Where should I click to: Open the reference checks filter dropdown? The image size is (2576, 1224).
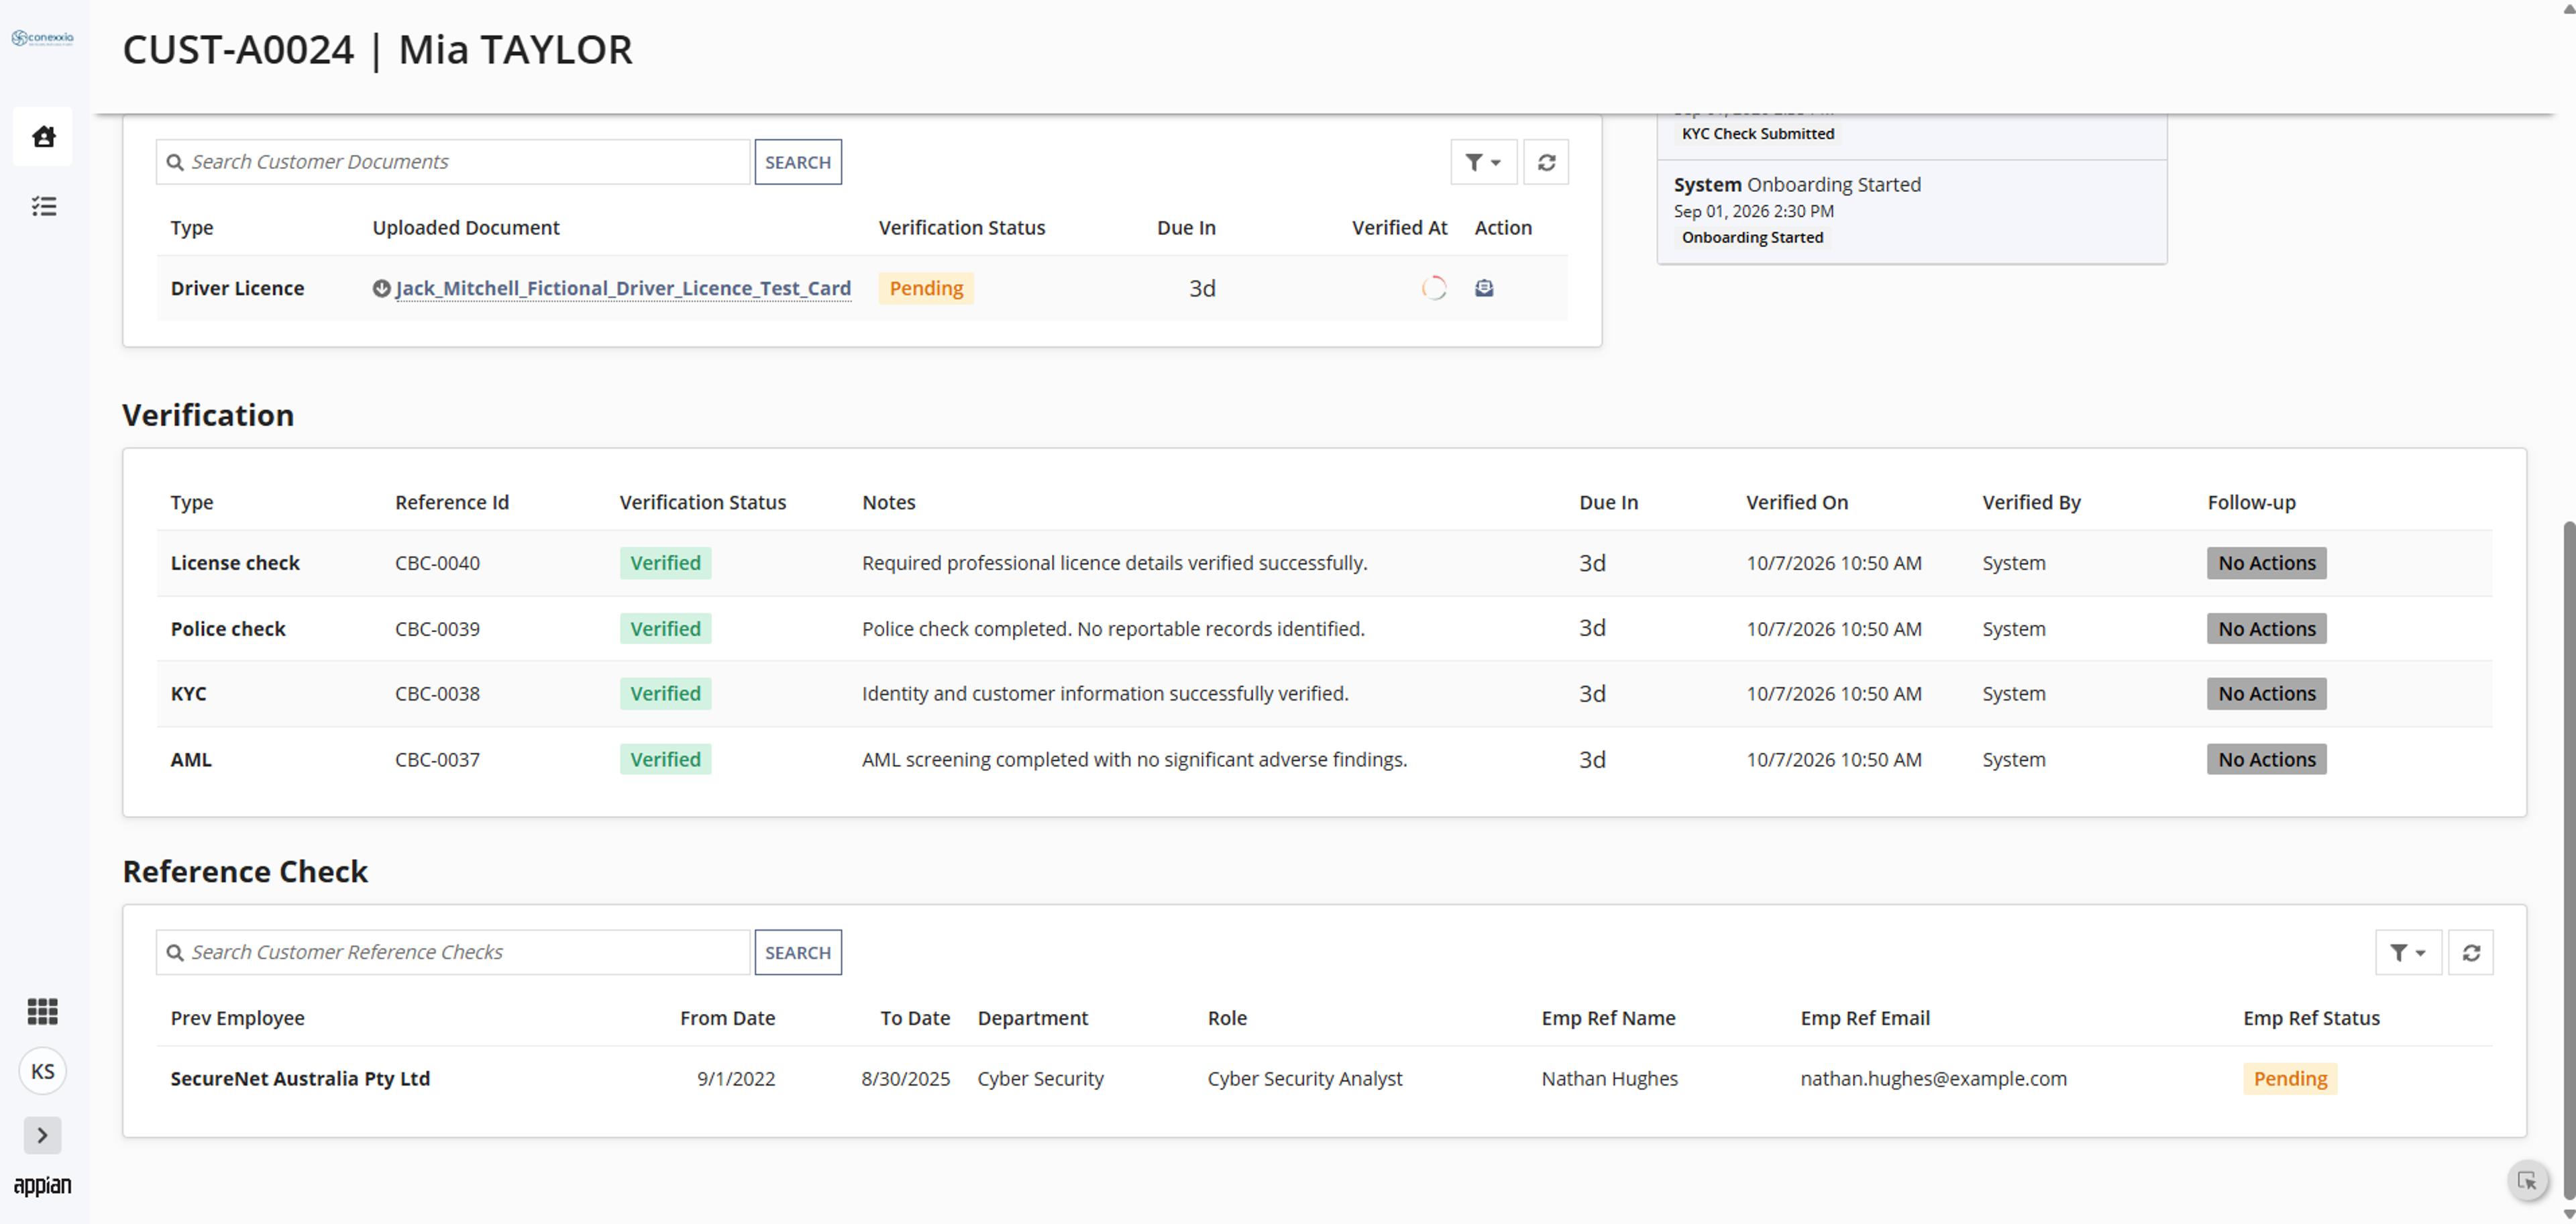point(2408,952)
